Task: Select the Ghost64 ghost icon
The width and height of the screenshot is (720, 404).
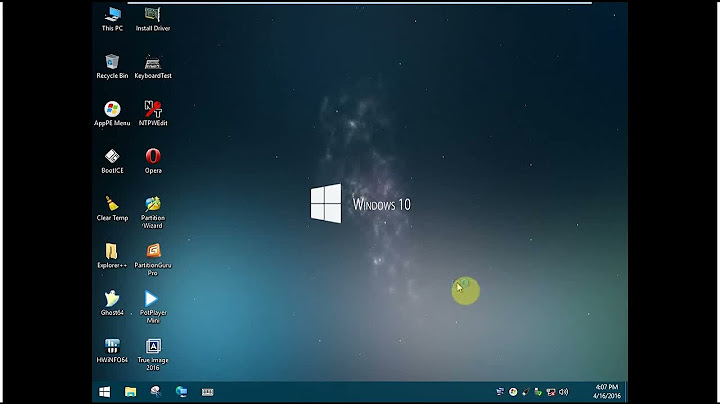Action: click(x=112, y=303)
